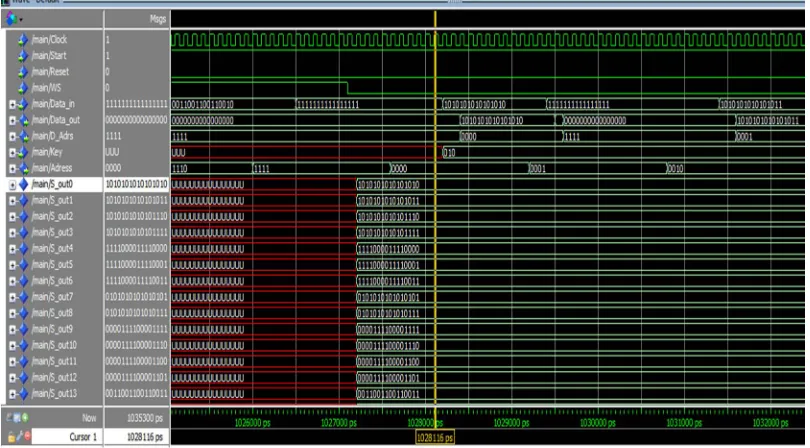Expand the /main/S_out1 signal bus

(x=12, y=200)
